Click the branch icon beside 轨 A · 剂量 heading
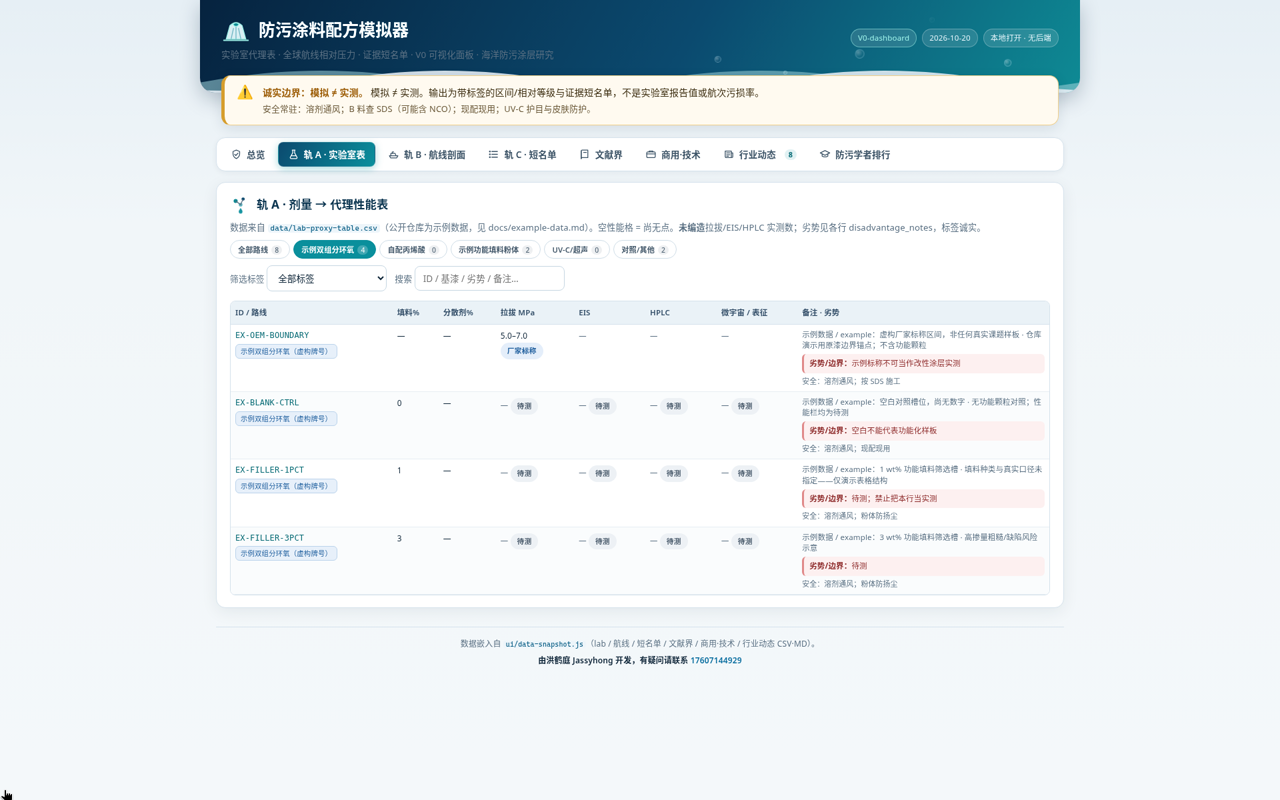 pos(239,205)
